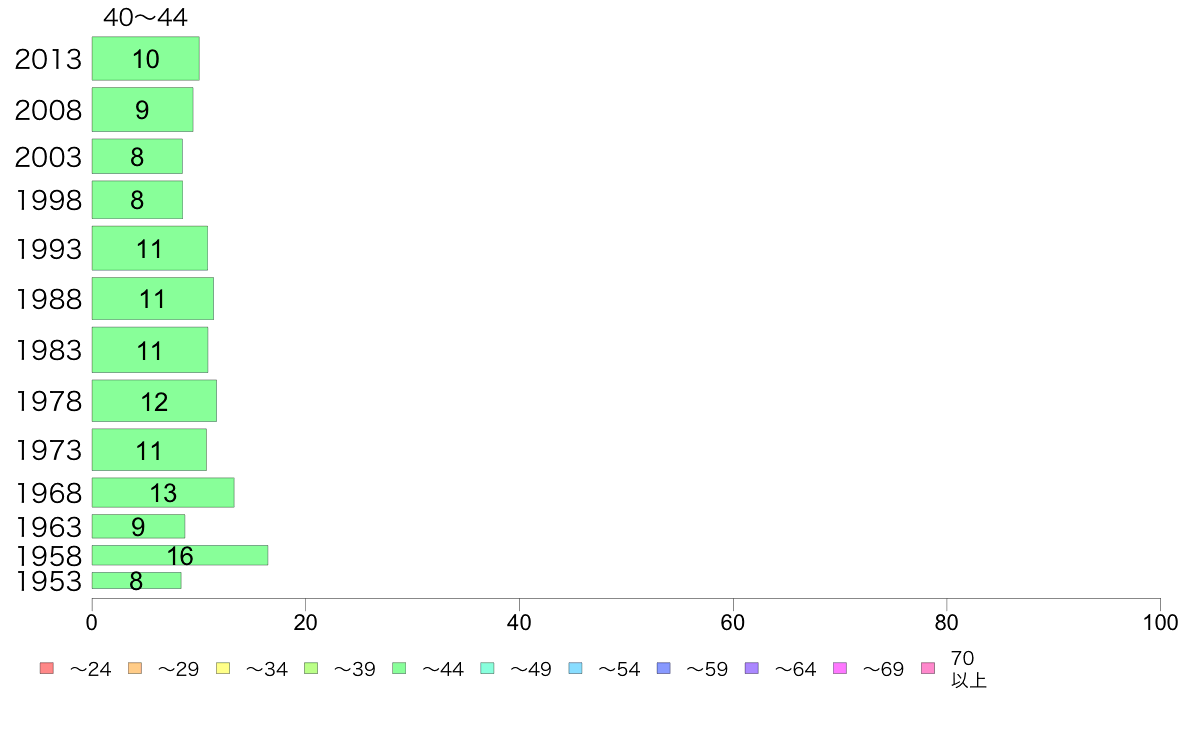Screen dimensions: 1188x736
Task: Select the magenta ~69 legend swatch
Action: [839, 668]
